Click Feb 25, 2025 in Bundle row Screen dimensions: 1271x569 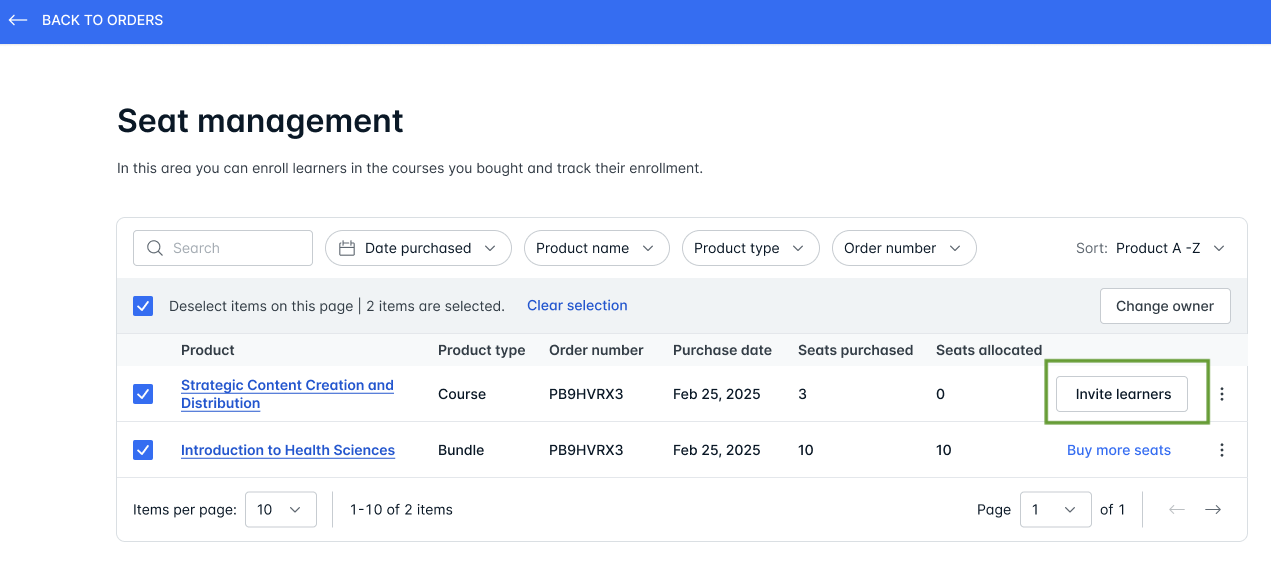pyautogui.click(x=717, y=450)
